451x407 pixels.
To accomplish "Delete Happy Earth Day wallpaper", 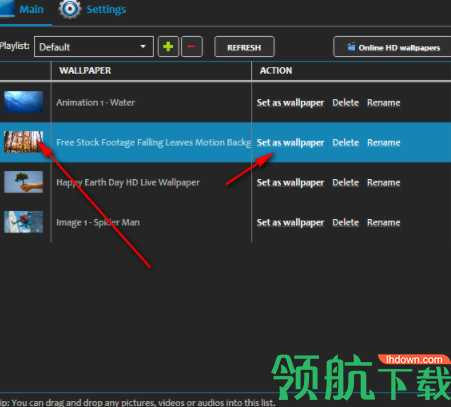I will pyautogui.click(x=346, y=183).
